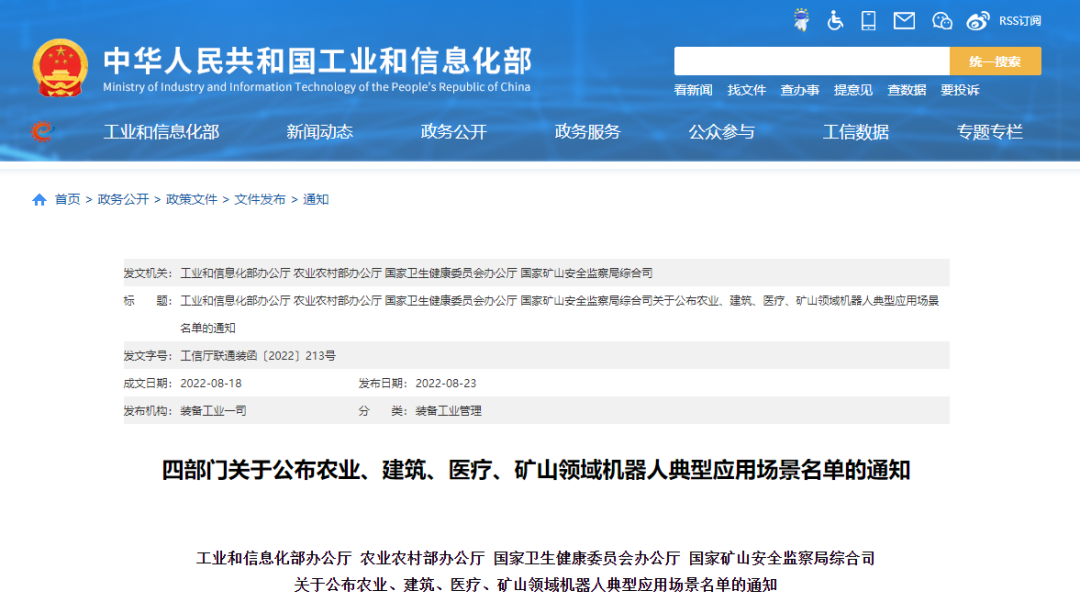Open 工信数据 navigation menu
The image size is (1080, 602).
click(x=855, y=132)
